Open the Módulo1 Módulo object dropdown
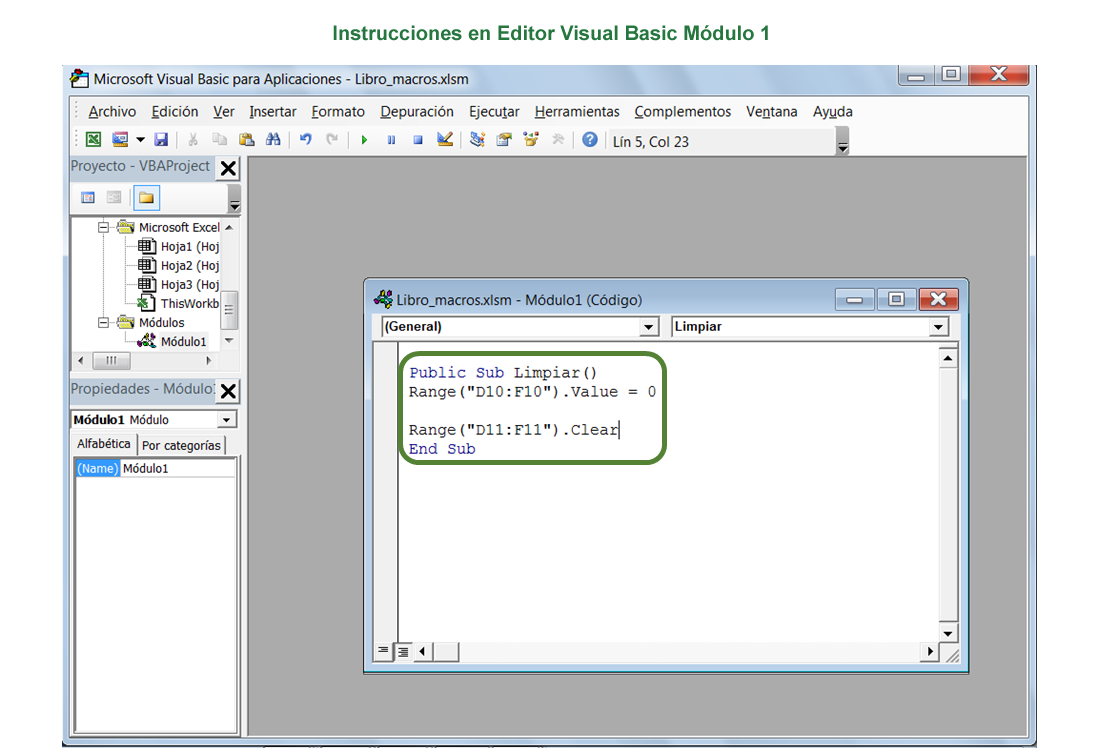Image resolution: width=1100 pixels, height=753 pixels. click(x=226, y=420)
